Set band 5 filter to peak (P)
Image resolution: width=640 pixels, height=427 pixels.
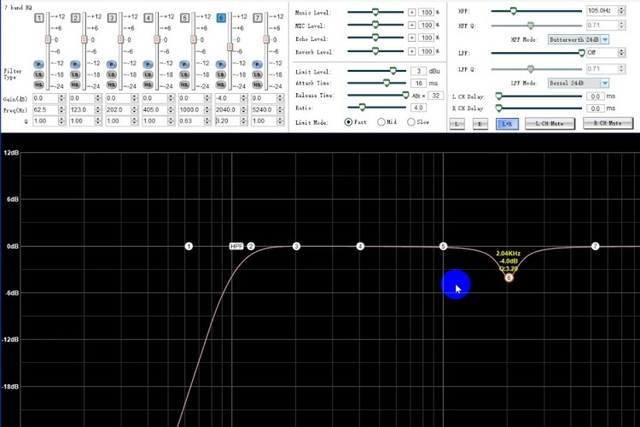[x=184, y=64]
